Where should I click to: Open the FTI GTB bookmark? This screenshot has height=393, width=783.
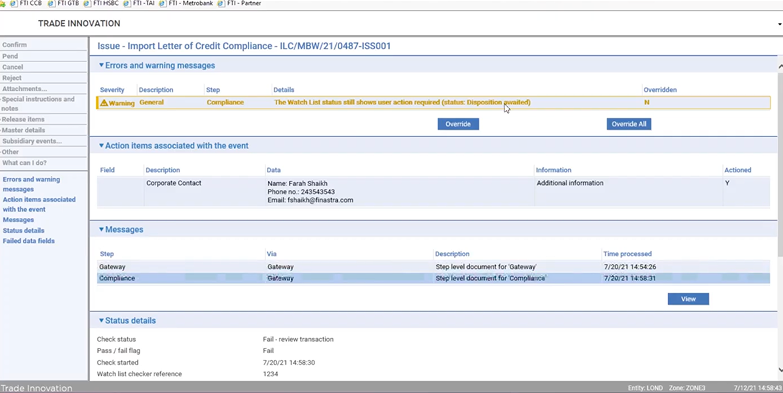click(x=64, y=3)
